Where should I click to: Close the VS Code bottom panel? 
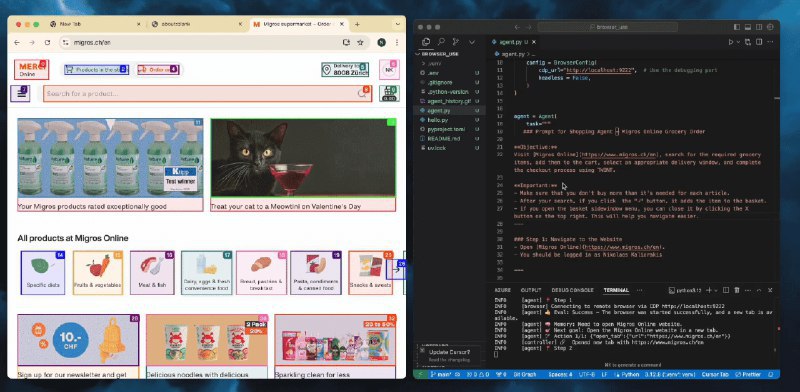[770, 290]
